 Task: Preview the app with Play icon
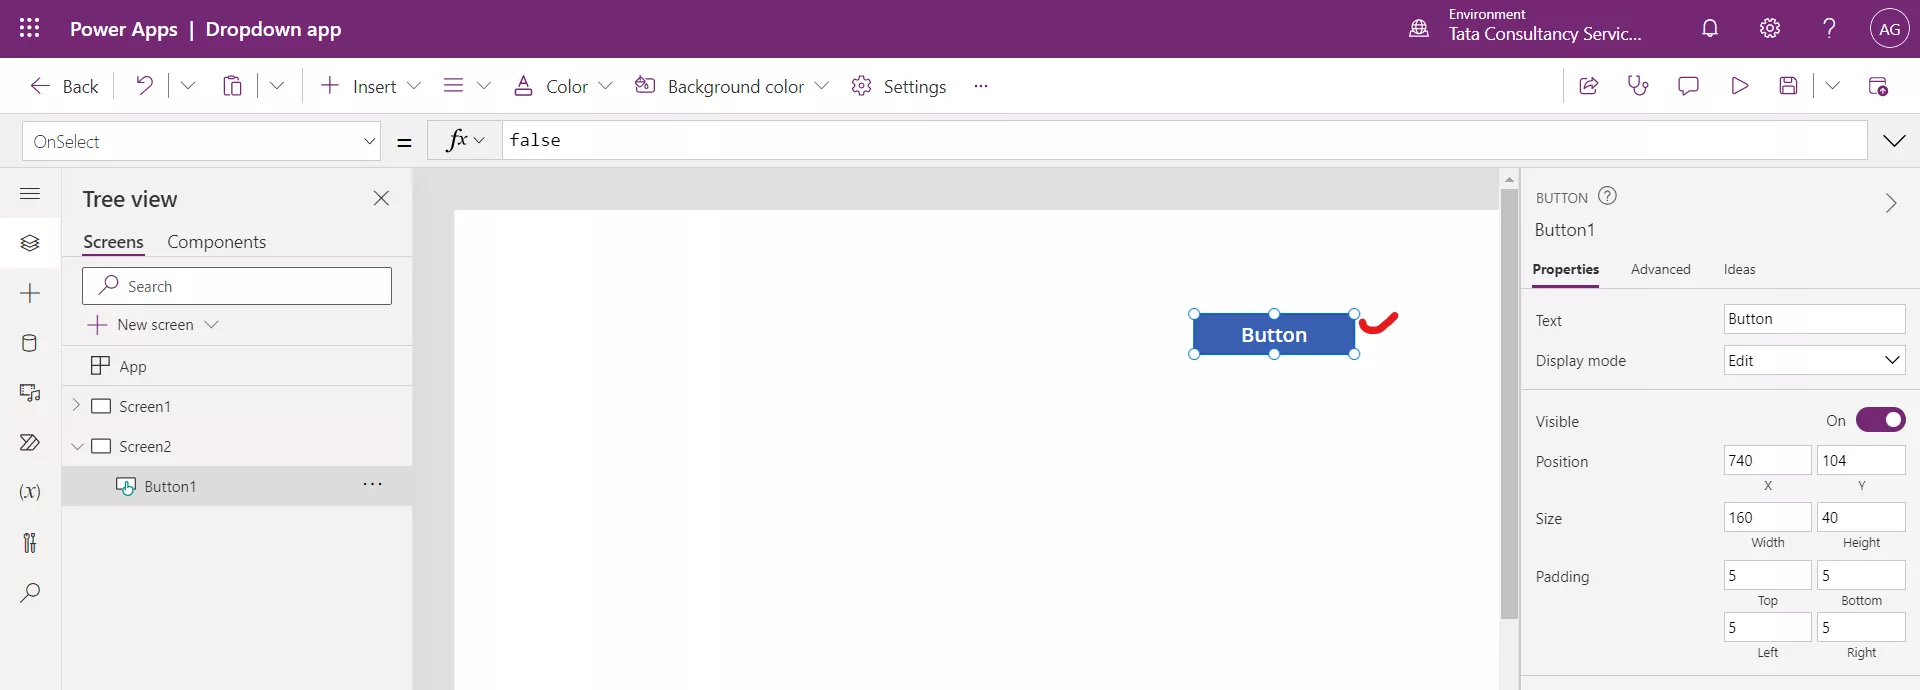point(1739,86)
